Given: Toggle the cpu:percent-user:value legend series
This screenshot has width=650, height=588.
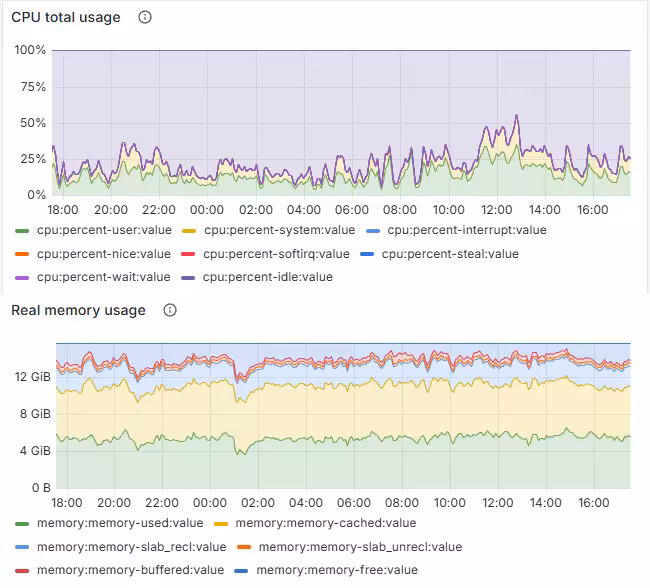Looking at the screenshot, I should 103,230.
